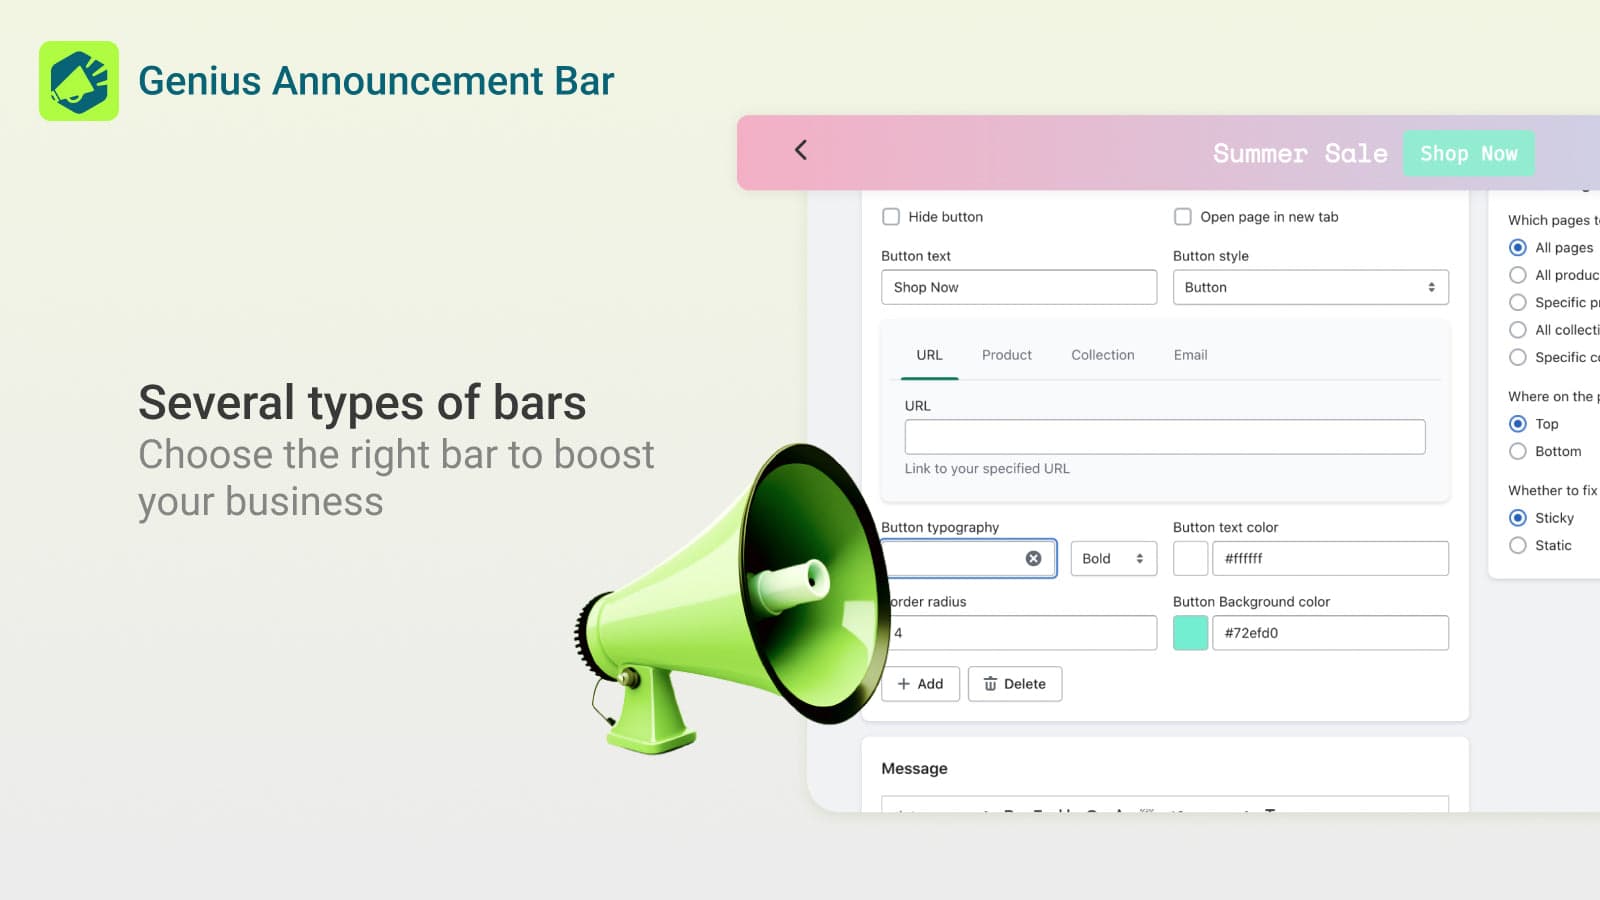Switch to the Collection tab
The height and width of the screenshot is (900, 1600).
click(1102, 355)
